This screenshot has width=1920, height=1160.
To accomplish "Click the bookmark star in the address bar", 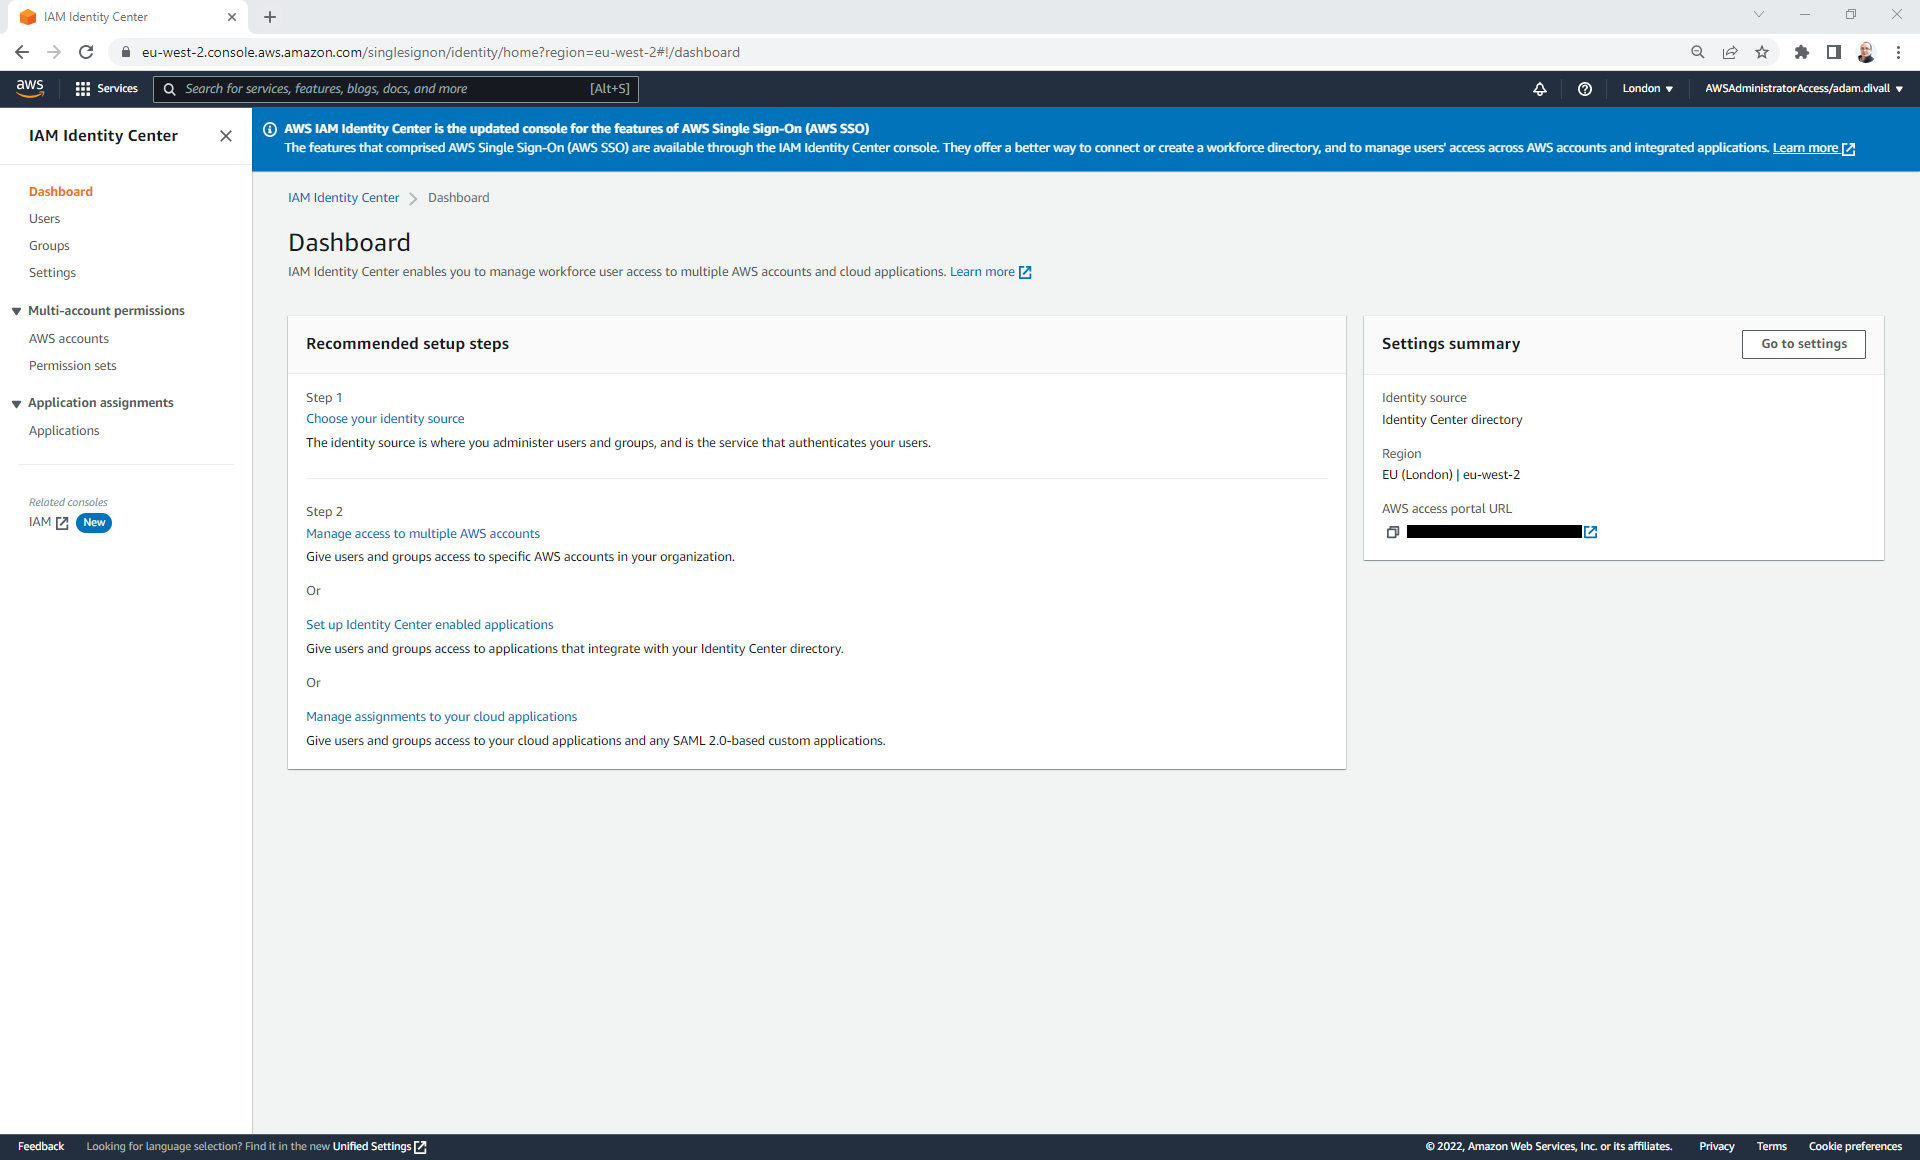I will 1762,52.
